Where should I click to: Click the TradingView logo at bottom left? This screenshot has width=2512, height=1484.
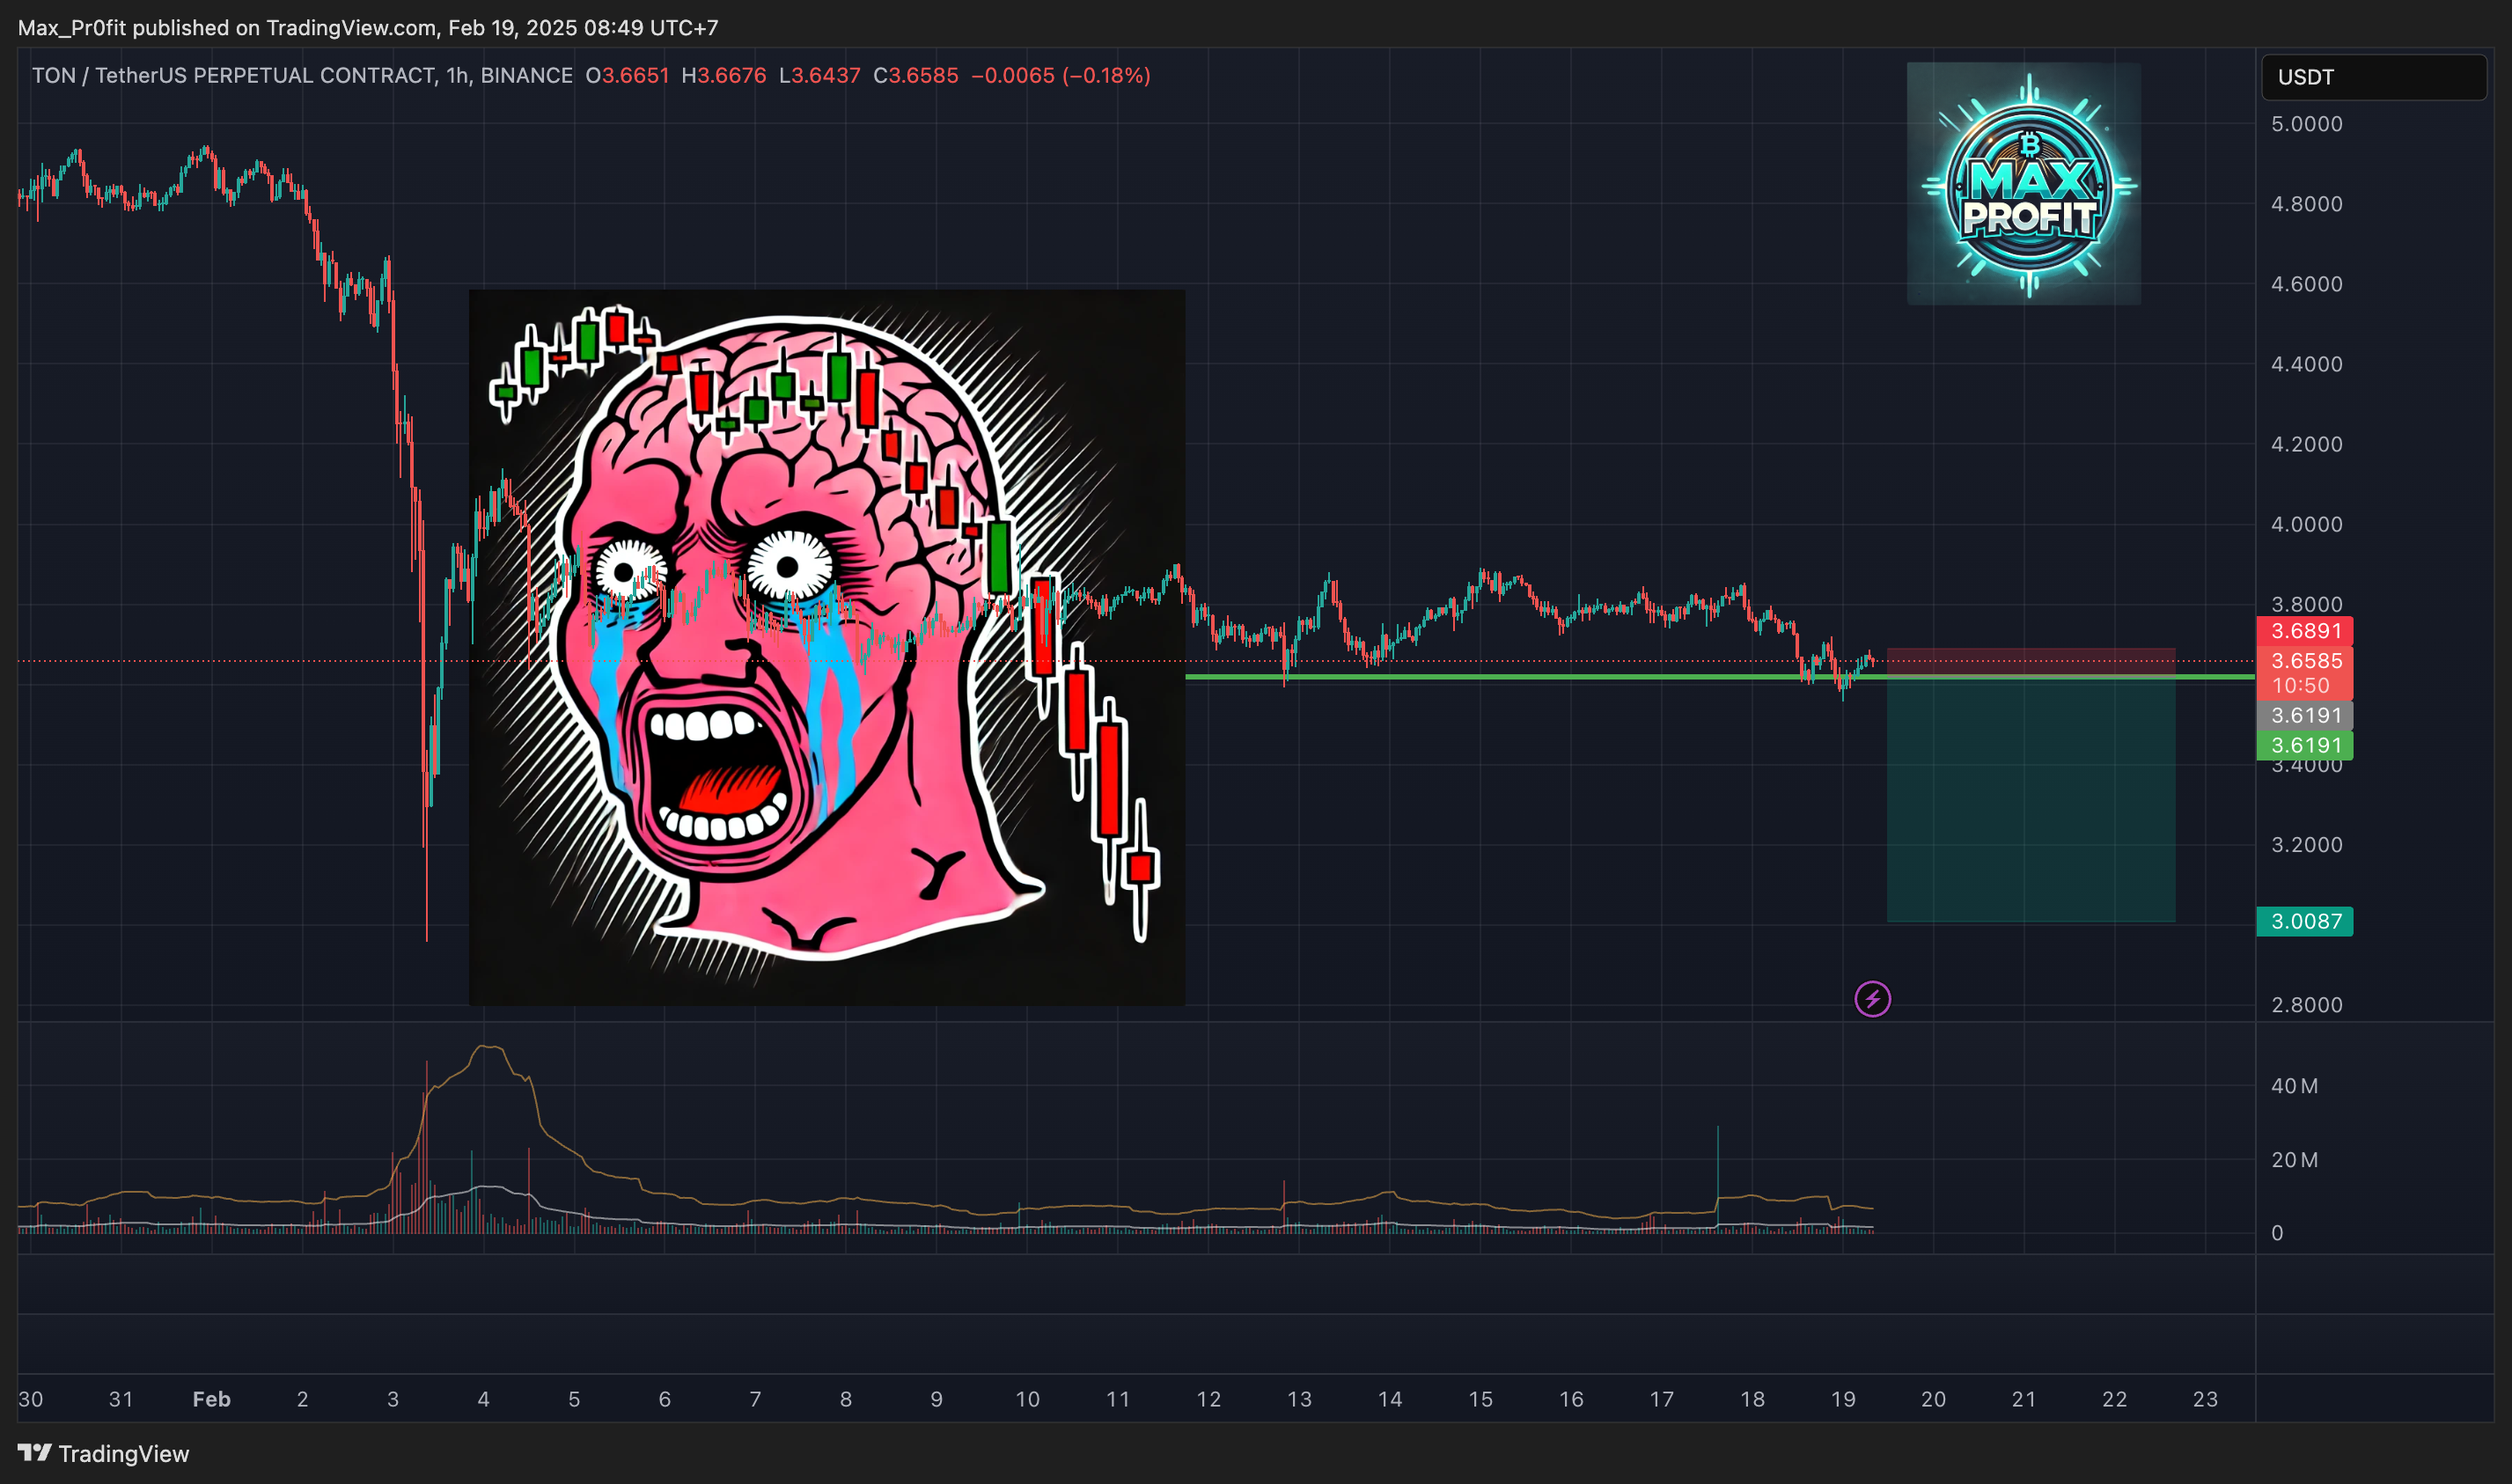coord(103,1453)
